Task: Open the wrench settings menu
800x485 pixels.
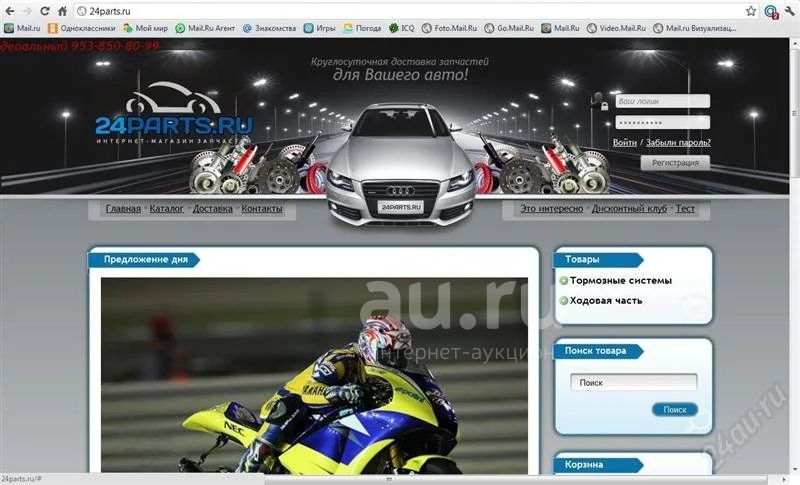Action: pos(789,11)
